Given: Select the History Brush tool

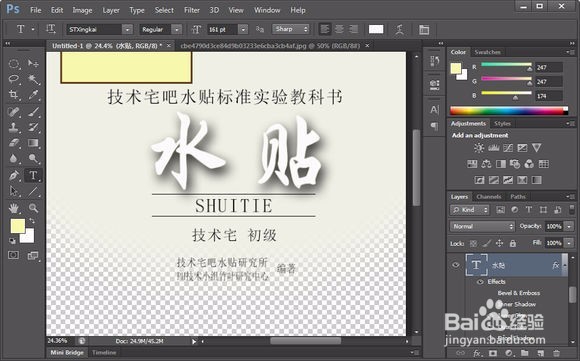Looking at the screenshot, I should [x=33, y=127].
